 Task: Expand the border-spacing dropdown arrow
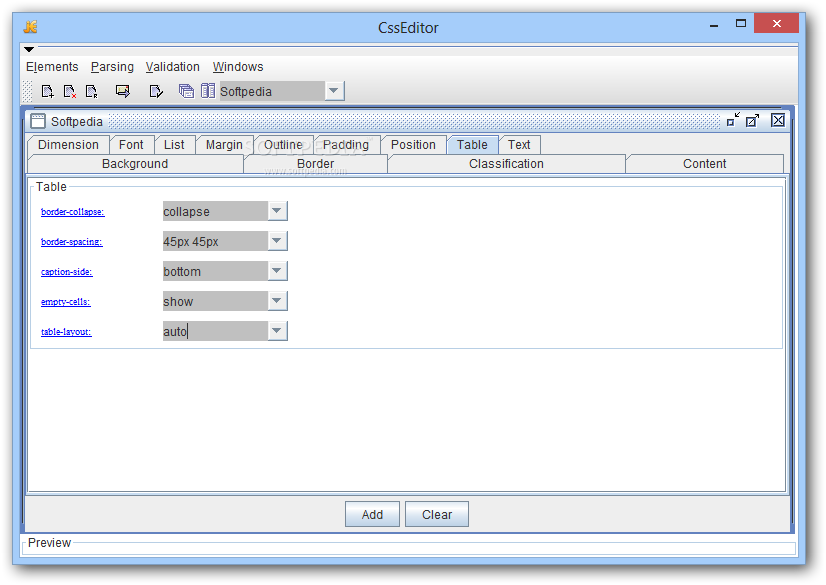coord(277,241)
